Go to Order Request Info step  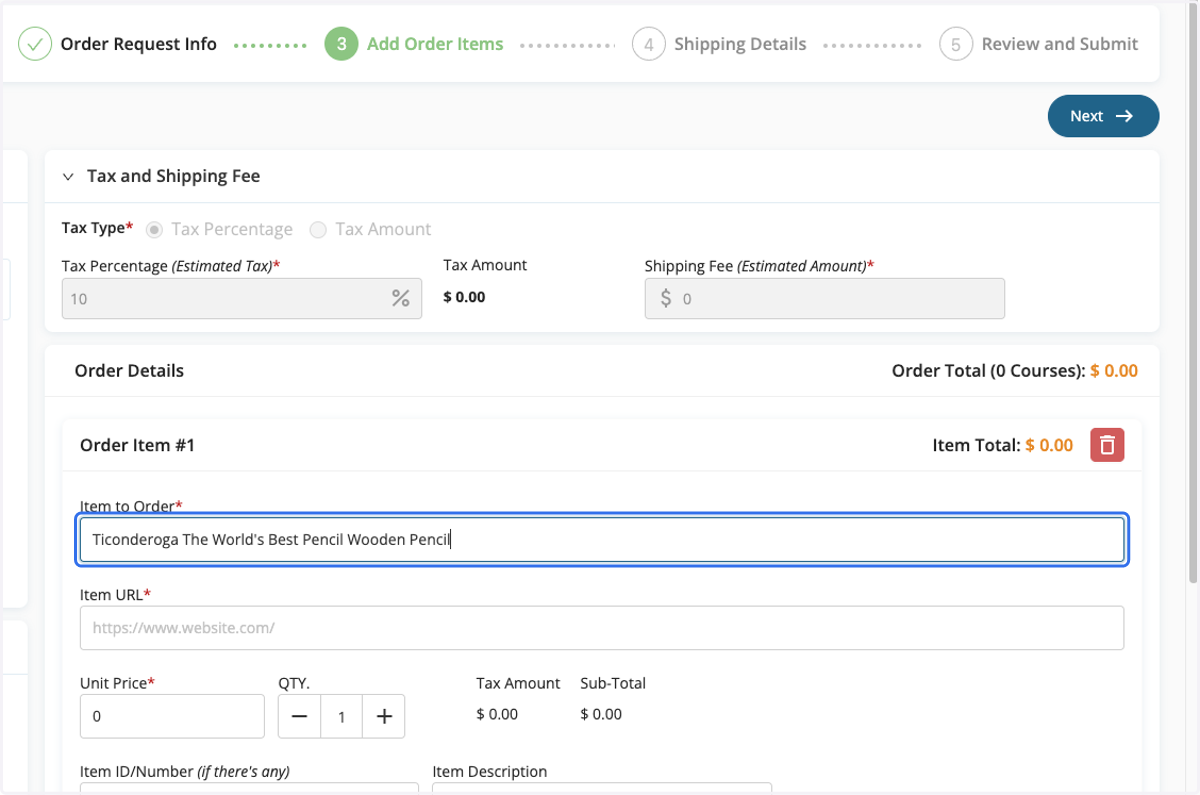click(x=139, y=44)
